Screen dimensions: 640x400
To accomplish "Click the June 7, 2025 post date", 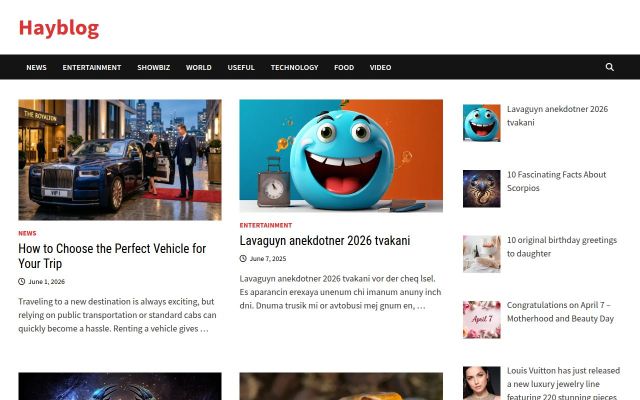I will point(268,258).
